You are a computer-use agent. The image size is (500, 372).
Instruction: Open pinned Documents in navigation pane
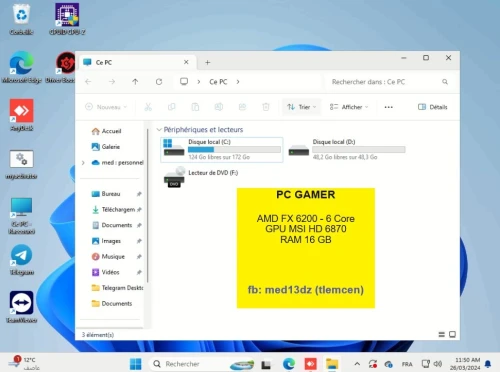(x=117, y=225)
